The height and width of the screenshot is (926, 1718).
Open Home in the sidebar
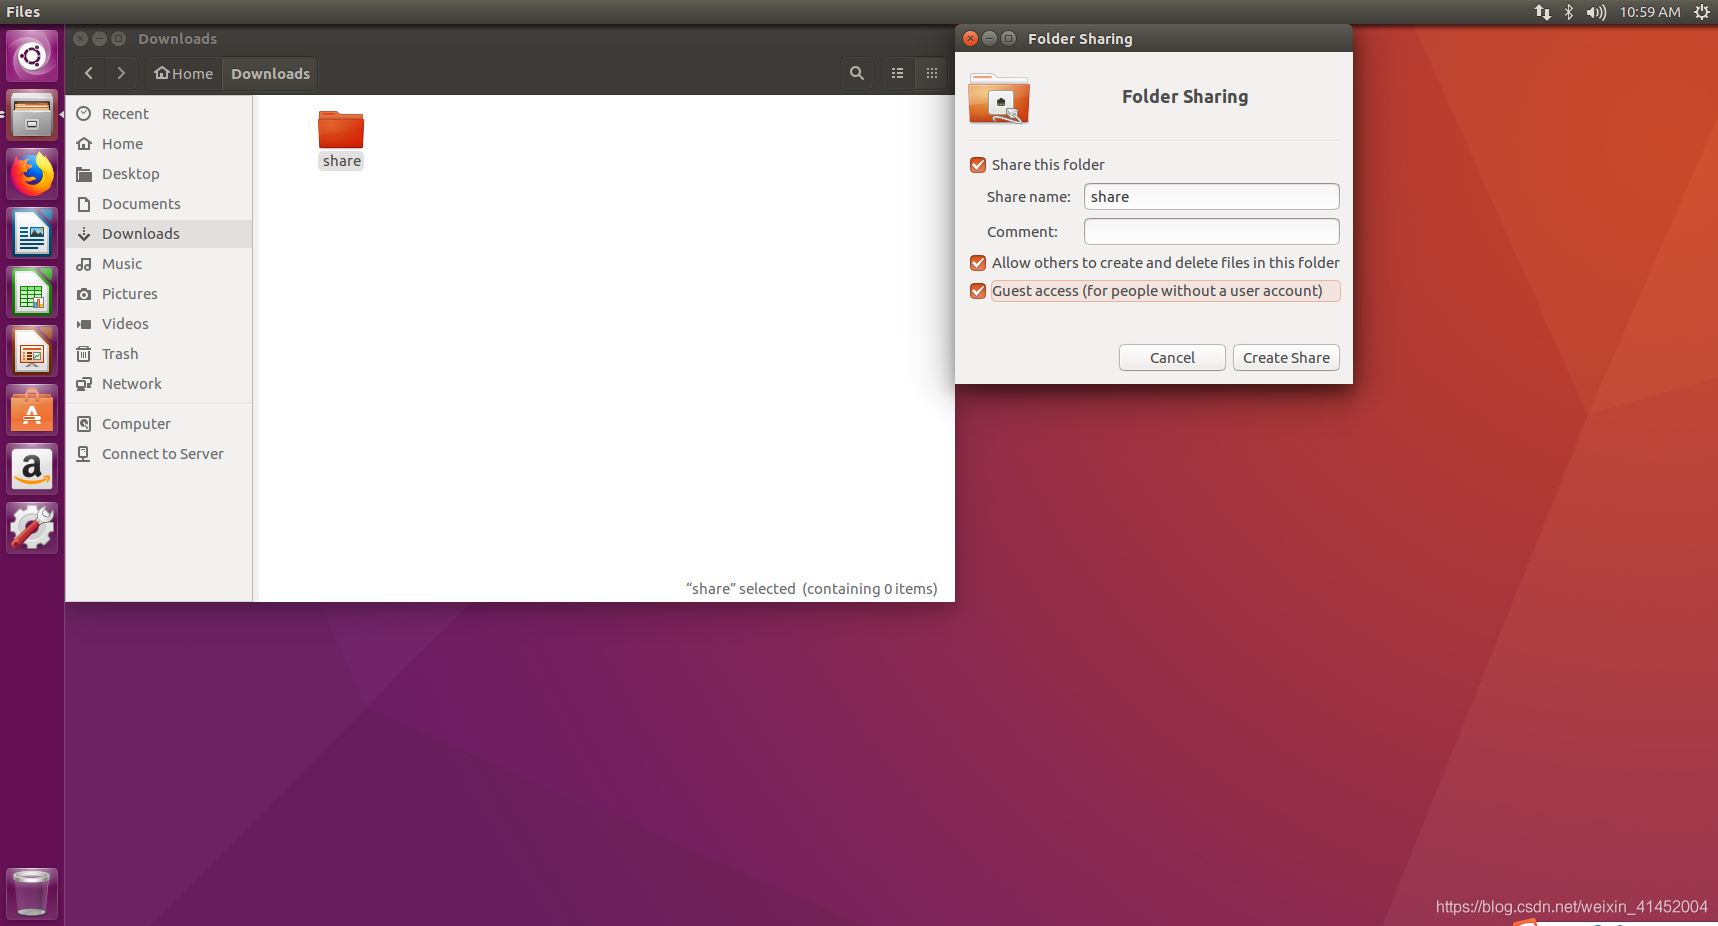pyautogui.click(x=159, y=144)
